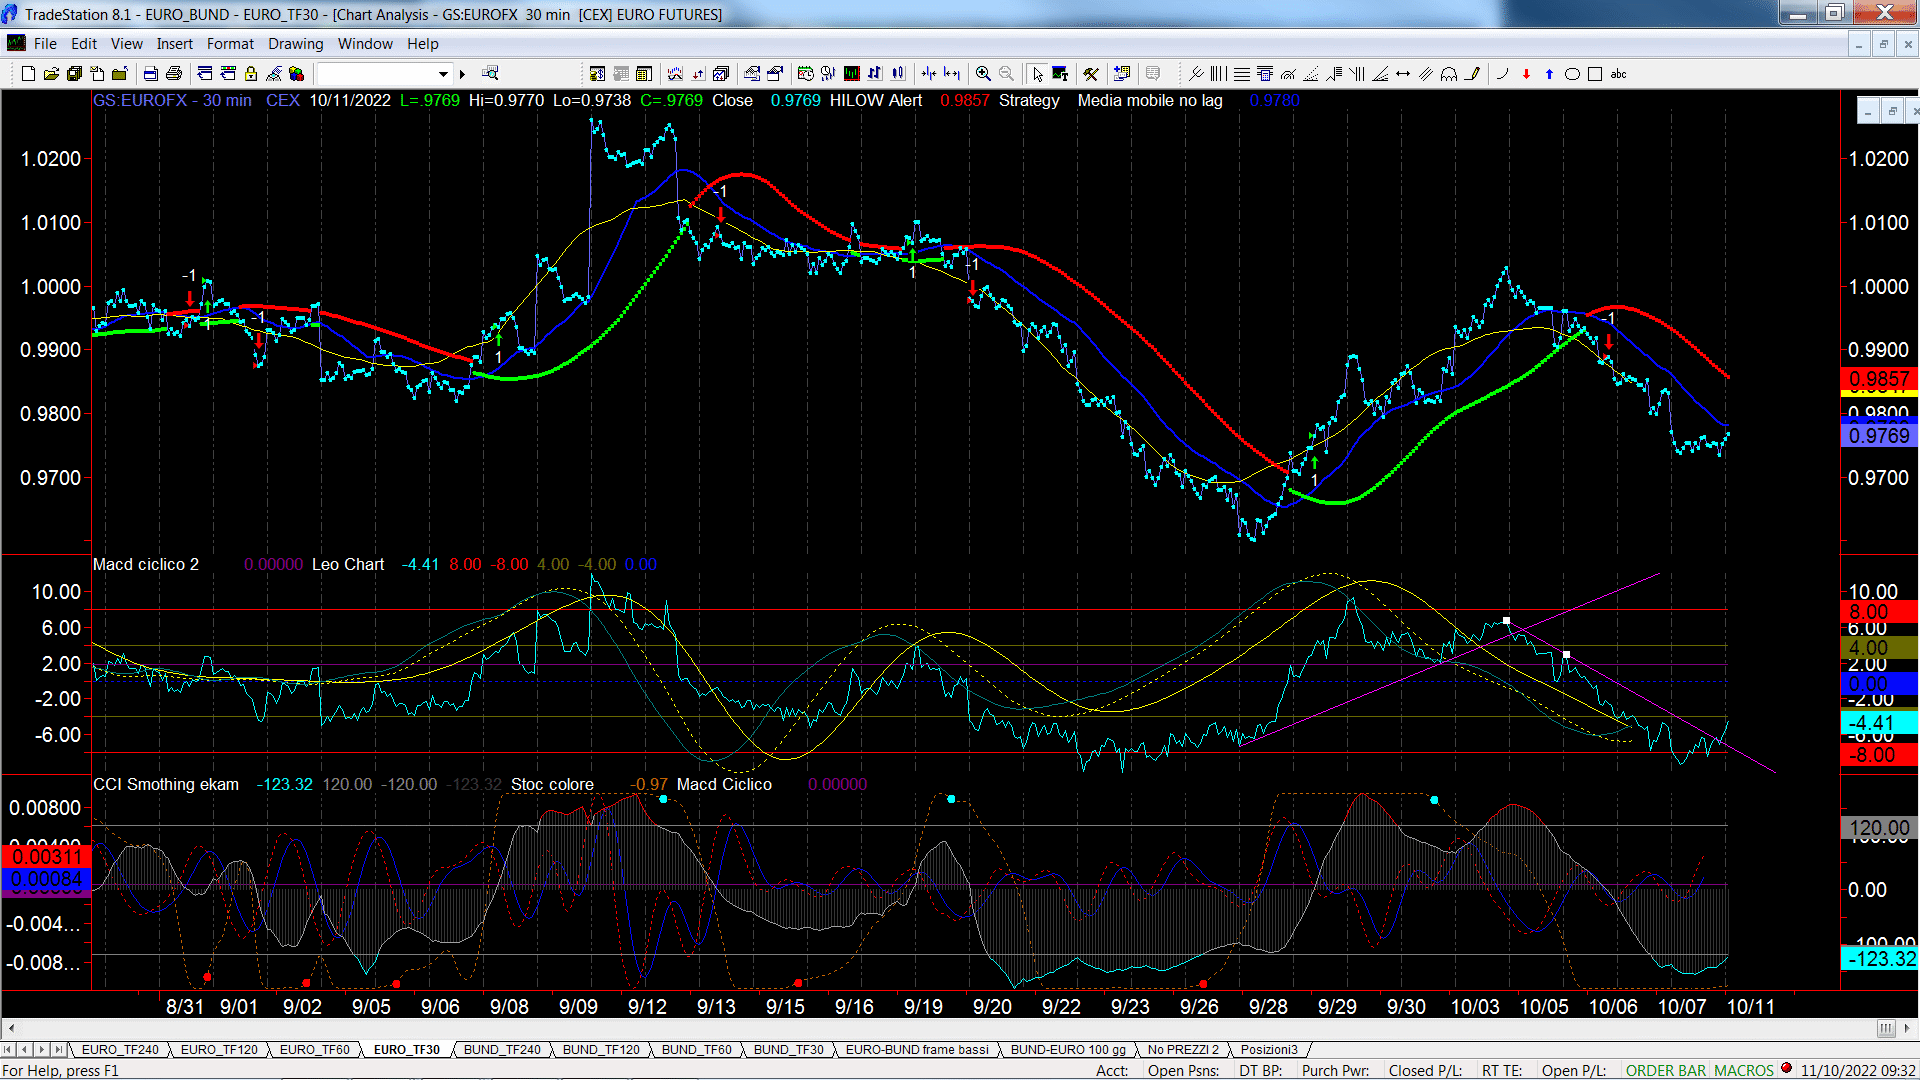Click the MACROS status button
The image size is (1920, 1080).
point(1743,1070)
